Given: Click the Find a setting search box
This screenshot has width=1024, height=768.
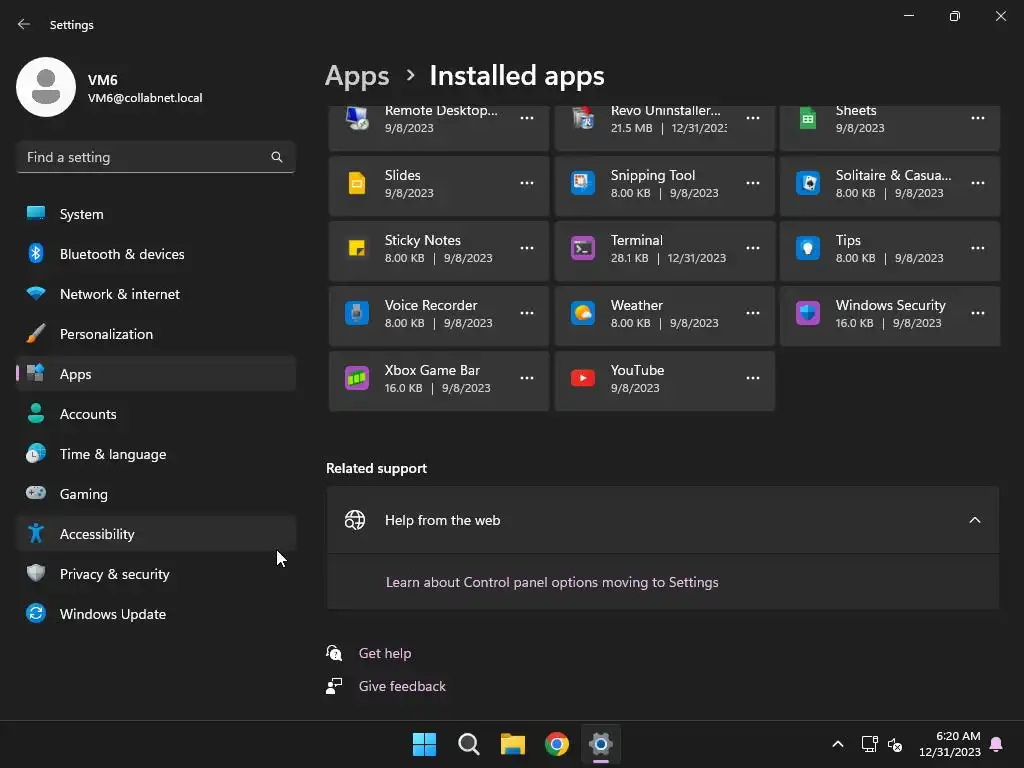Looking at the screenshot, I should [145, 157].
